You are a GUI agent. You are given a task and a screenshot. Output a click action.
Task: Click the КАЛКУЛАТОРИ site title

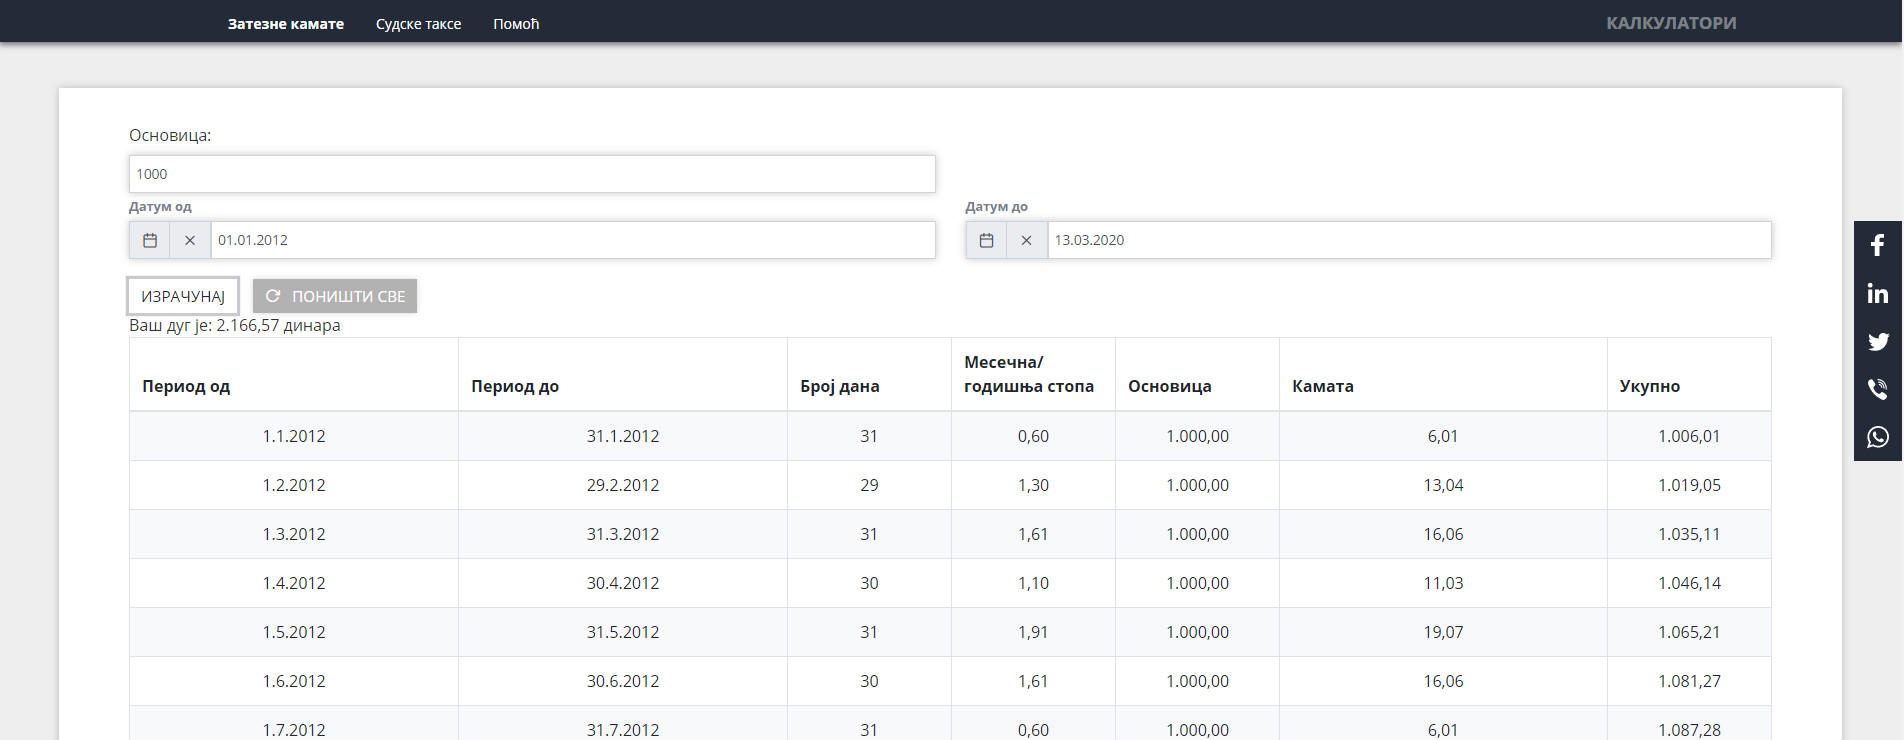(1671, 23)
